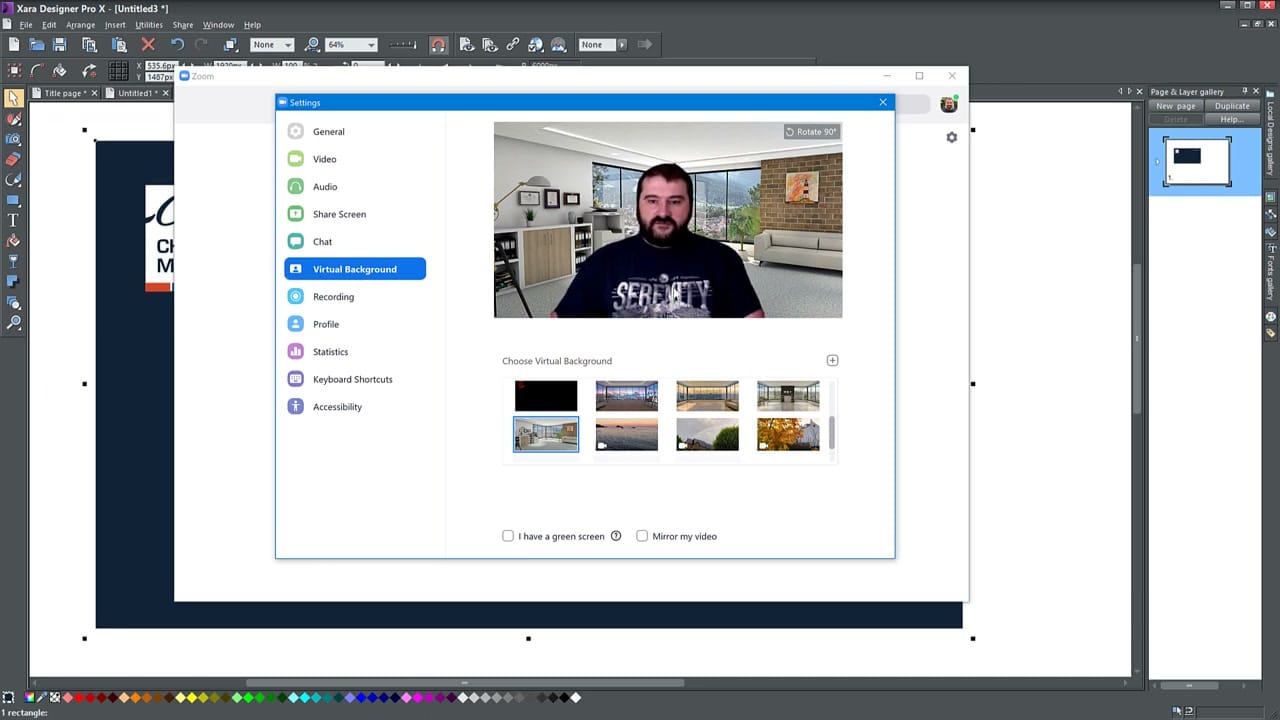The width and height of the screenshot is (1280, 720).
Task: Select the Photo tool camera icon
Action: click(14, 140)
